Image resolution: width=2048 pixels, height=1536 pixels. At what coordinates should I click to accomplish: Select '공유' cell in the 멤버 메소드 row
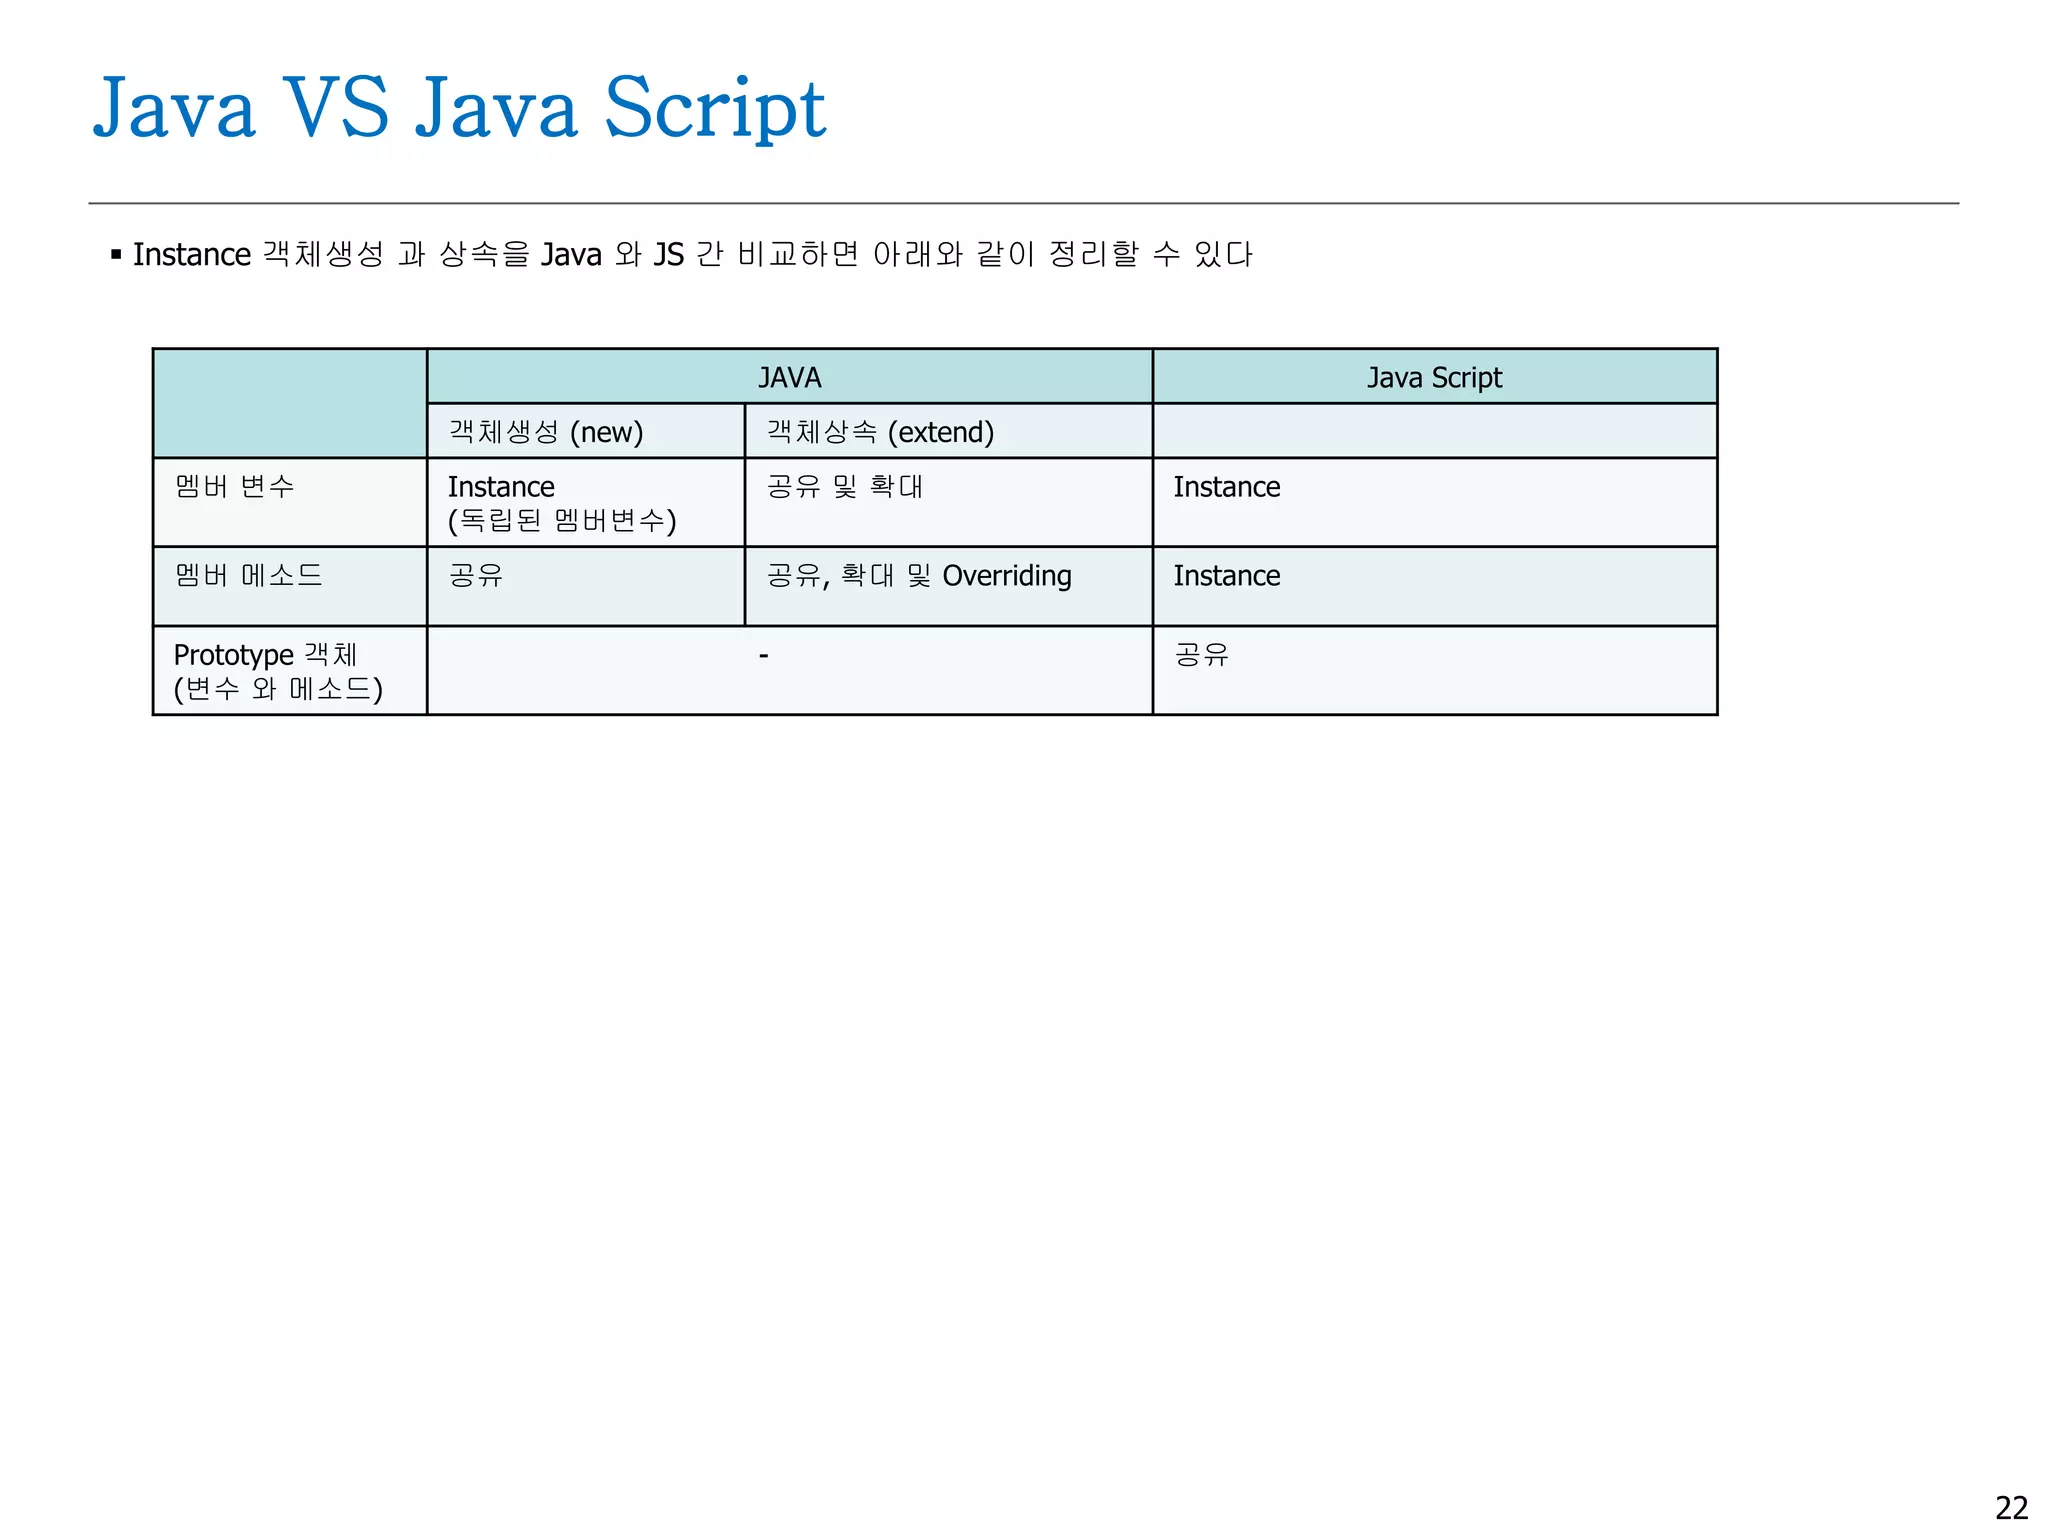[586, 586]
